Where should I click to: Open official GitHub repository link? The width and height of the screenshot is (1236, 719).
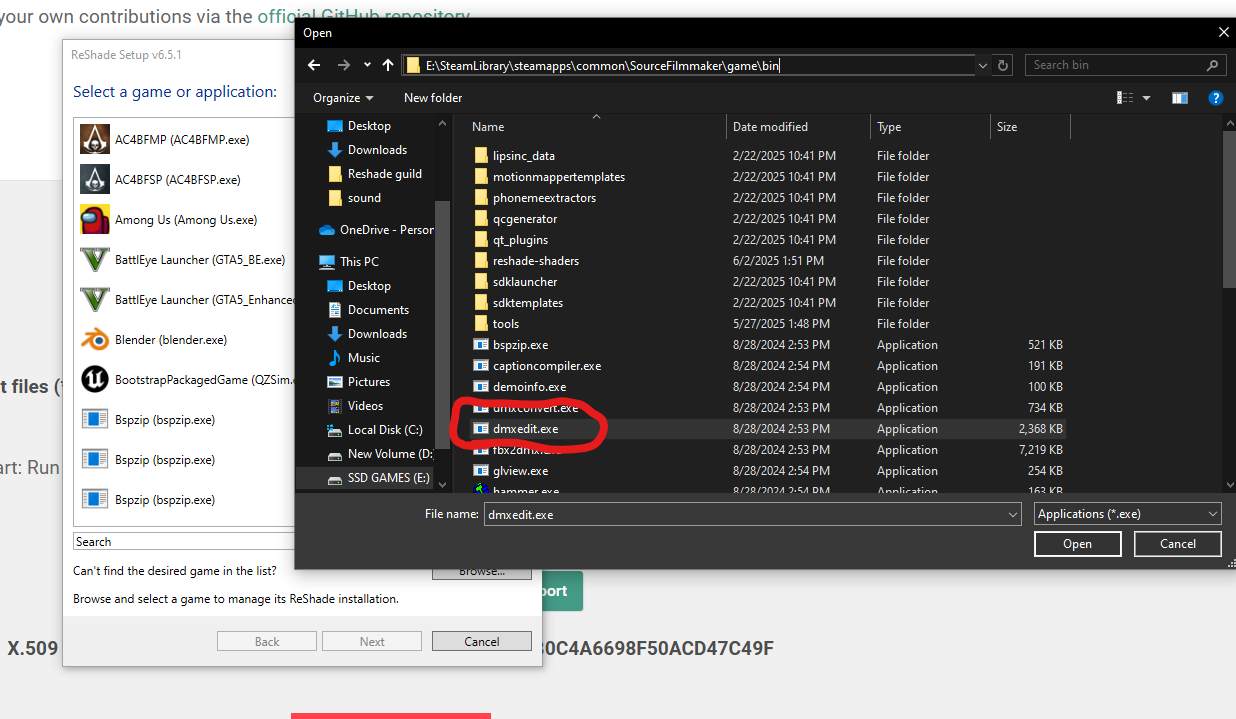364,16
